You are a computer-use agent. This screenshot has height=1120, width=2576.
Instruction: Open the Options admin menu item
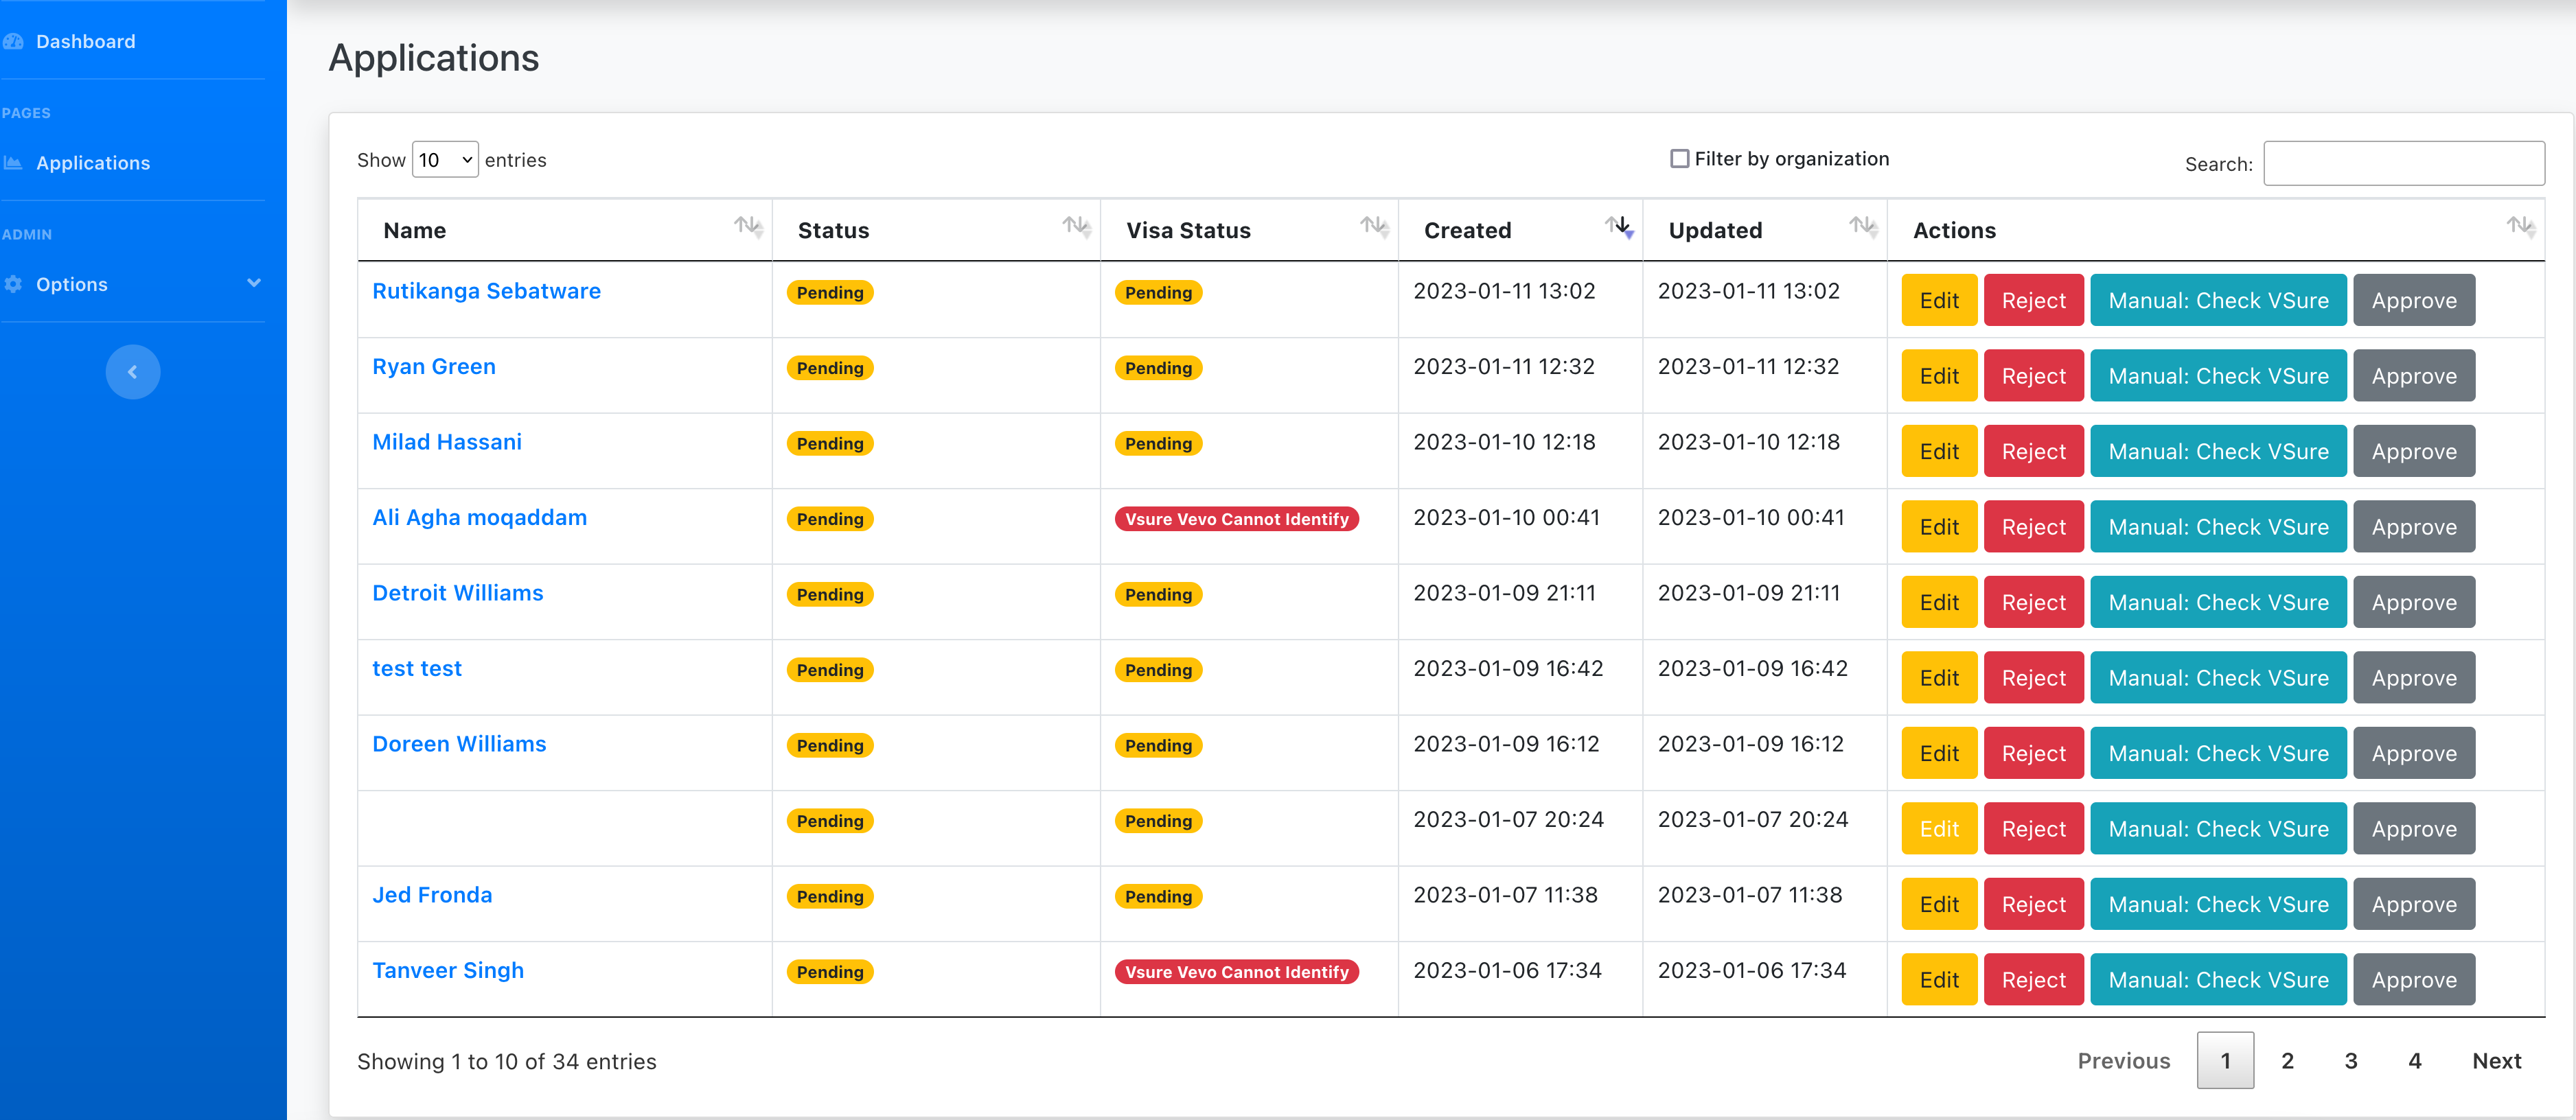click(72, 284)
